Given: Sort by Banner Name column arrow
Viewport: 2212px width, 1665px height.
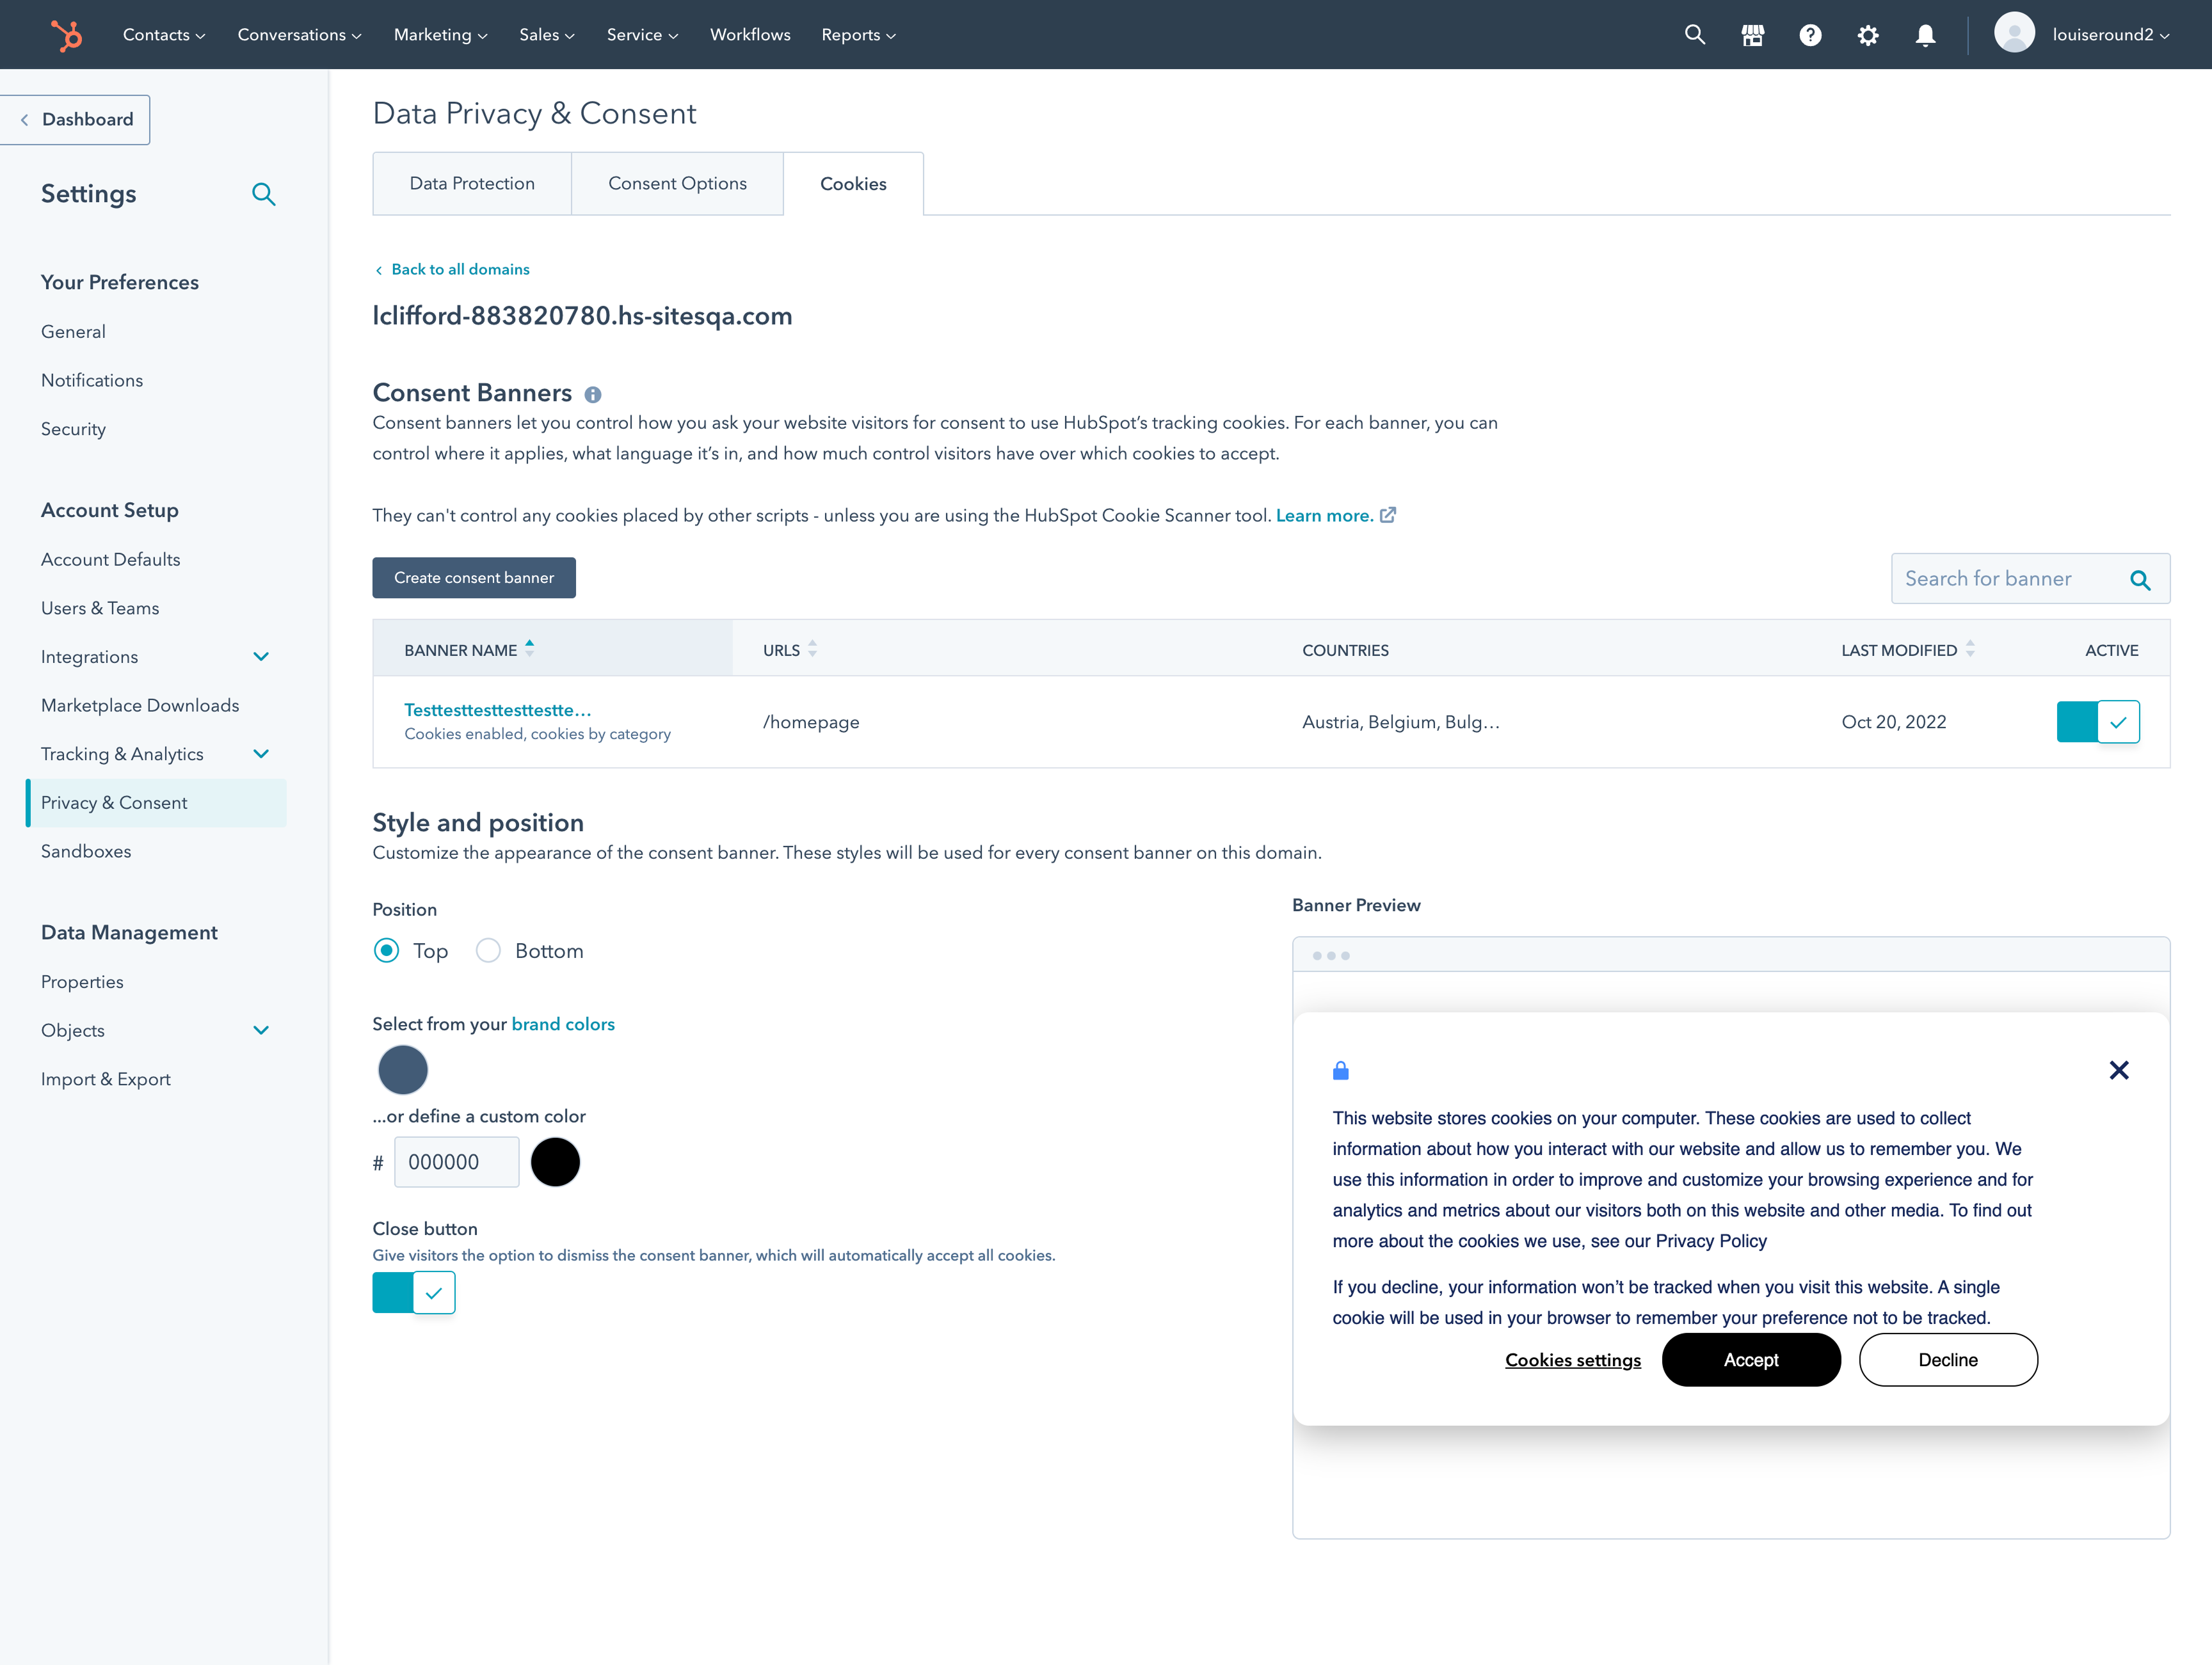Looking at the screenshot, I should [530, 649].
